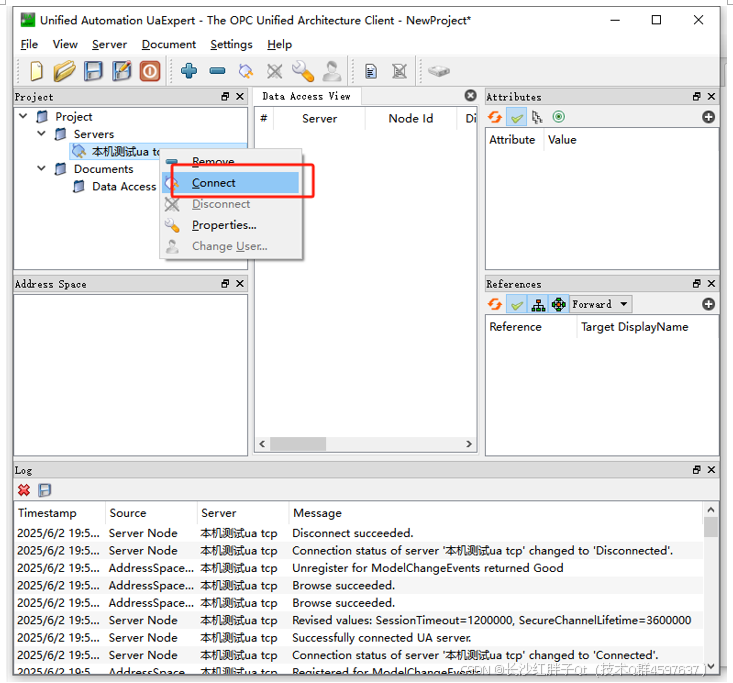This screenshot has height=683, width=733.
Task: Sort log by Timestamp column header
Action: click(59, 513)
